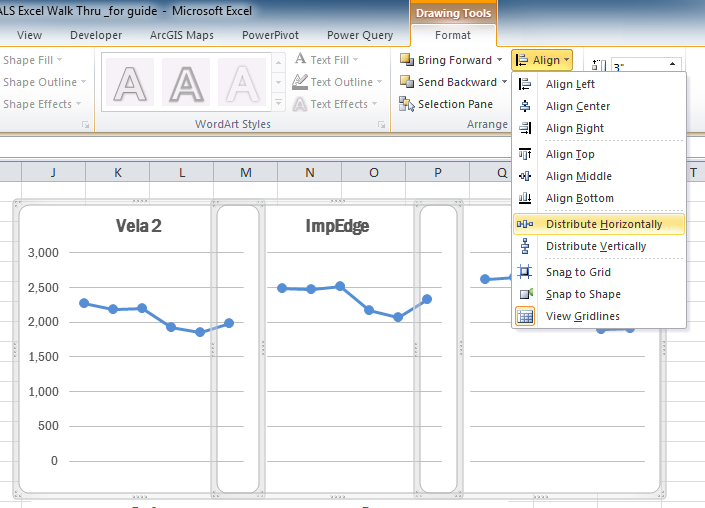Click the Bring Forward button

pos(446,60)
